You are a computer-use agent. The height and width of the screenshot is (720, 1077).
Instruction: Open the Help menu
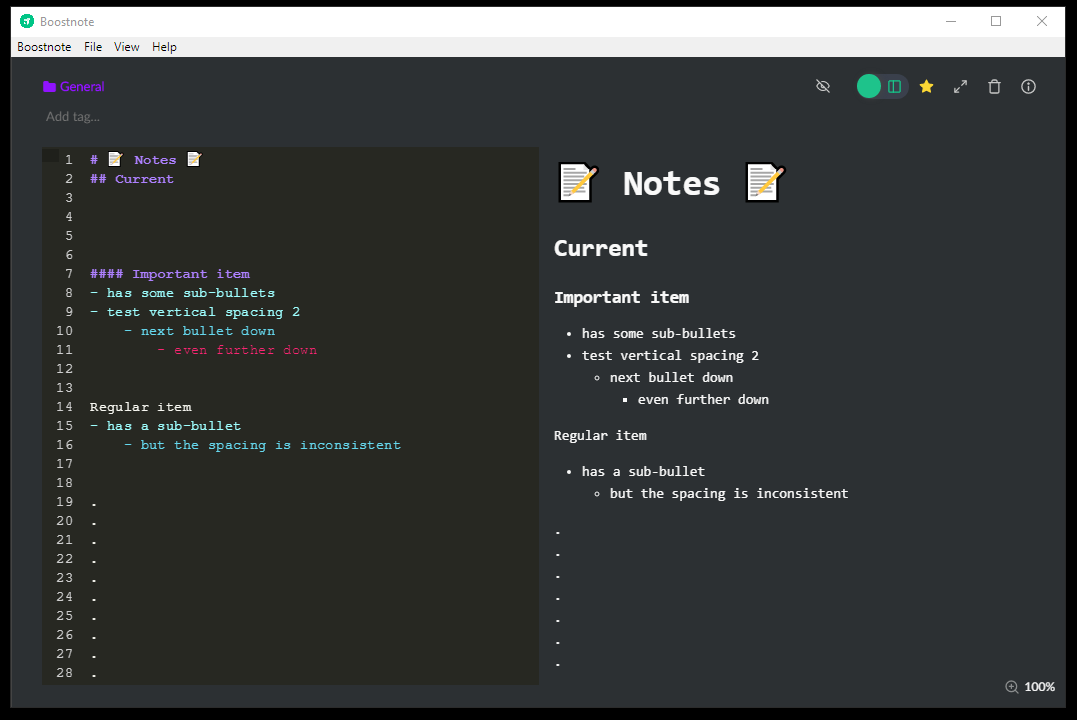coord(164,47)
